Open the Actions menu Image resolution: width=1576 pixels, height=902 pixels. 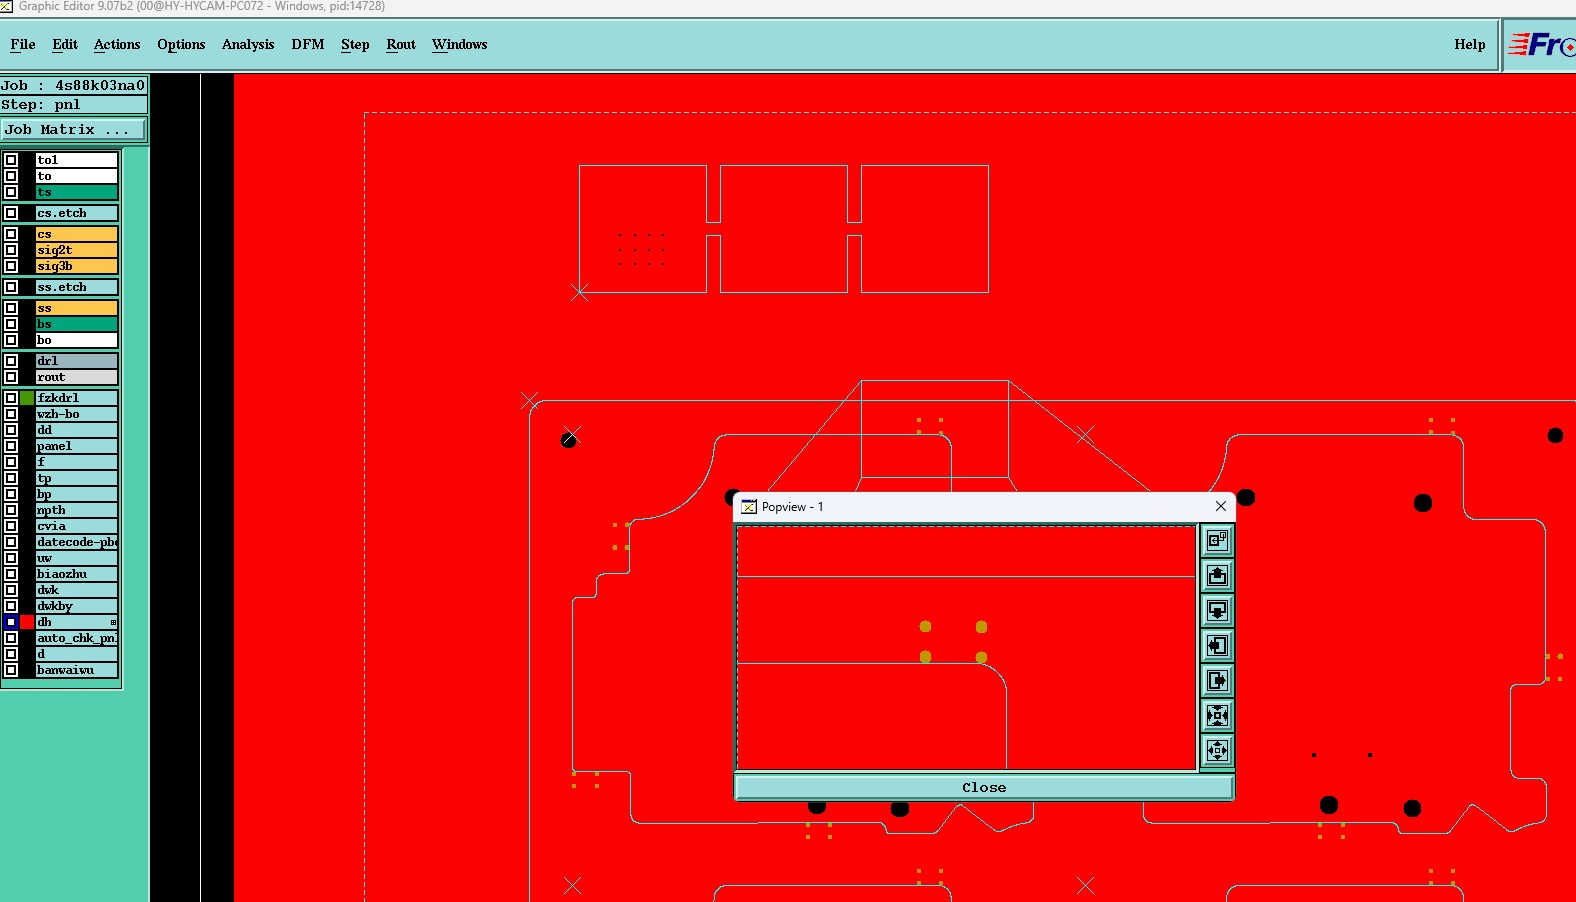117,45
